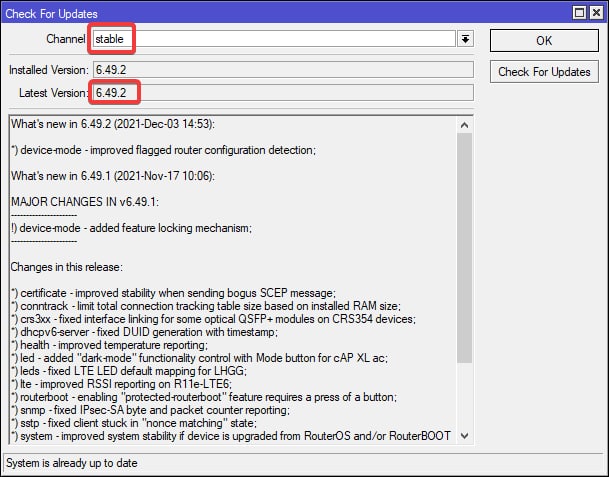
Task: Click the Check For Updates title bar text
Action: click(51, 14)
